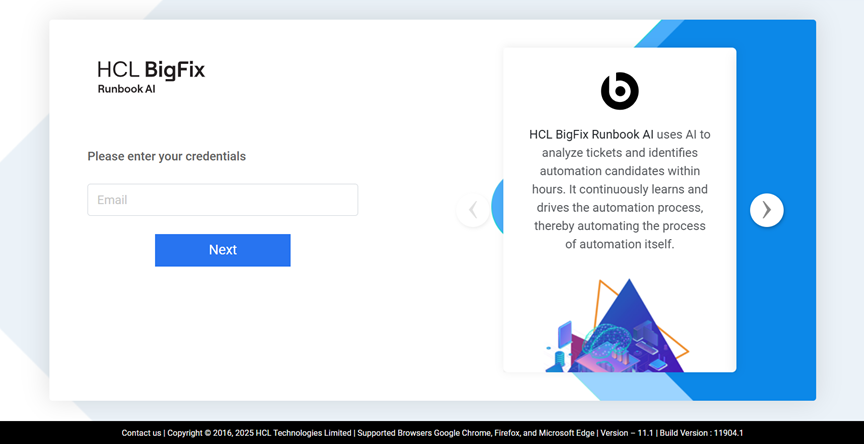
Task: Click the HCL BigFix Runbook AI logo
Action: tap(151, 77)
